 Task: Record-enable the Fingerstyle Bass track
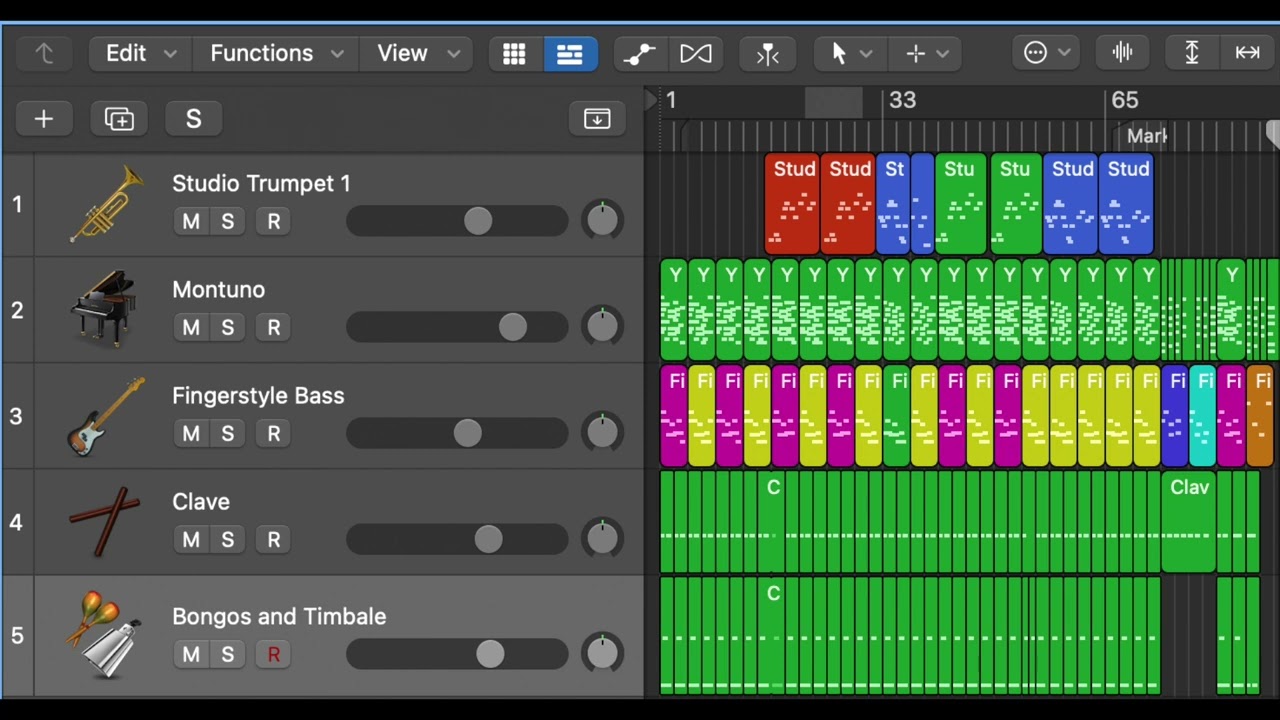point(273,433)
